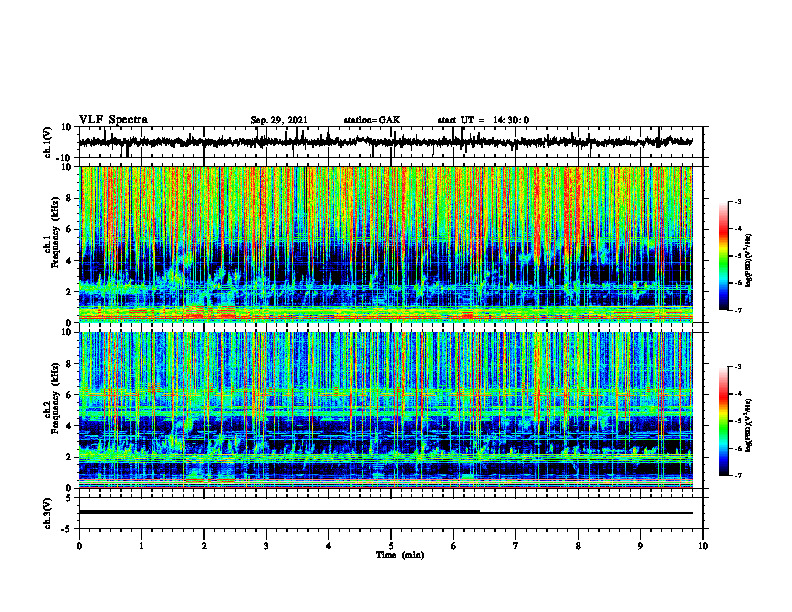Click time axis tick label '3'

point(266,546)
